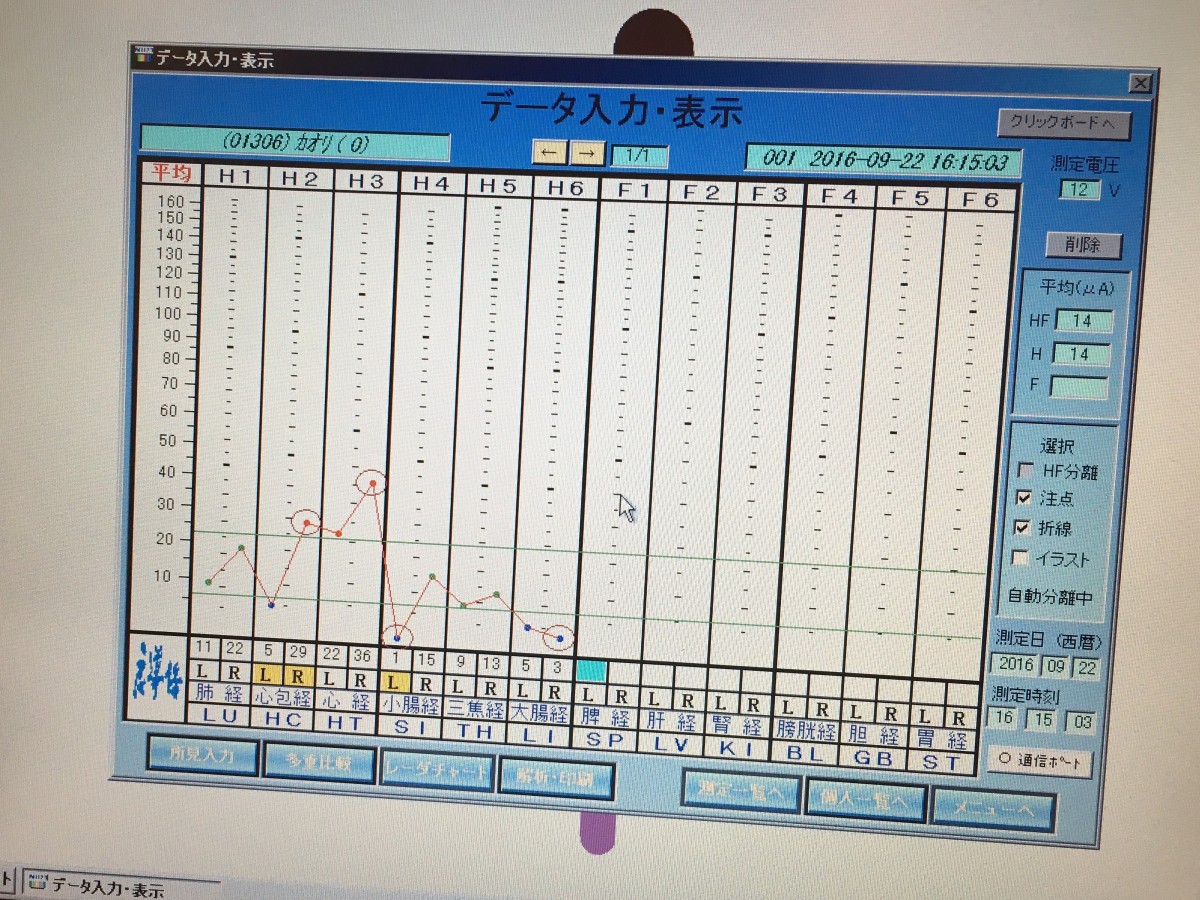This screenshot has width=1200, height=900.
Task: Click the 測定電圧 value field showing 12
Action: (1080, 190)
